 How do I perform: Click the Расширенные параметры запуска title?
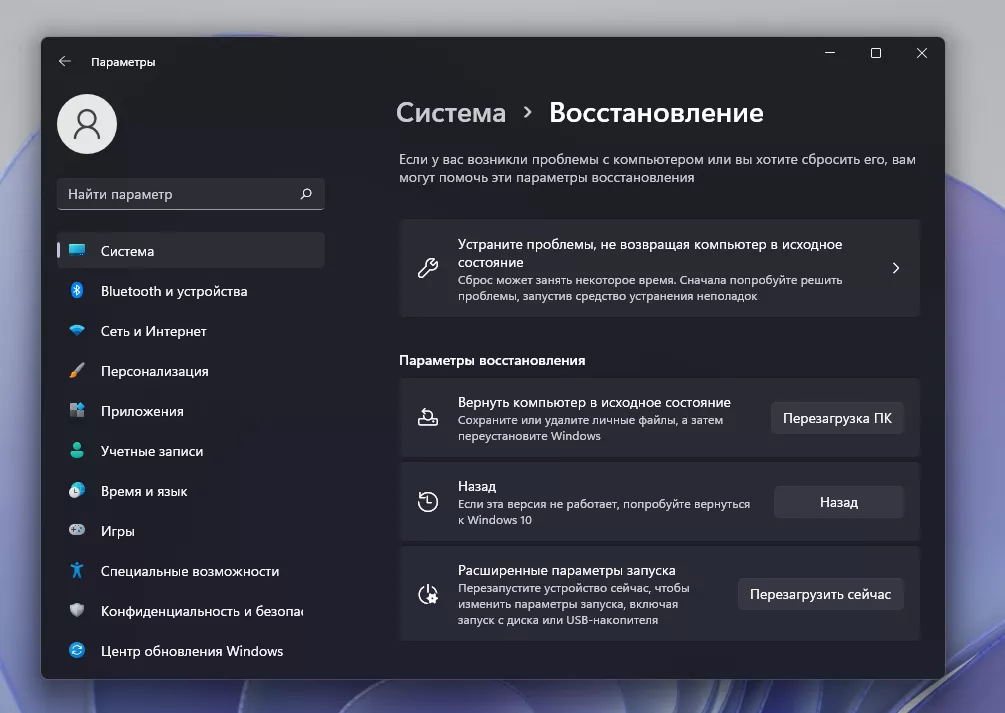click(x=567, y=570)
